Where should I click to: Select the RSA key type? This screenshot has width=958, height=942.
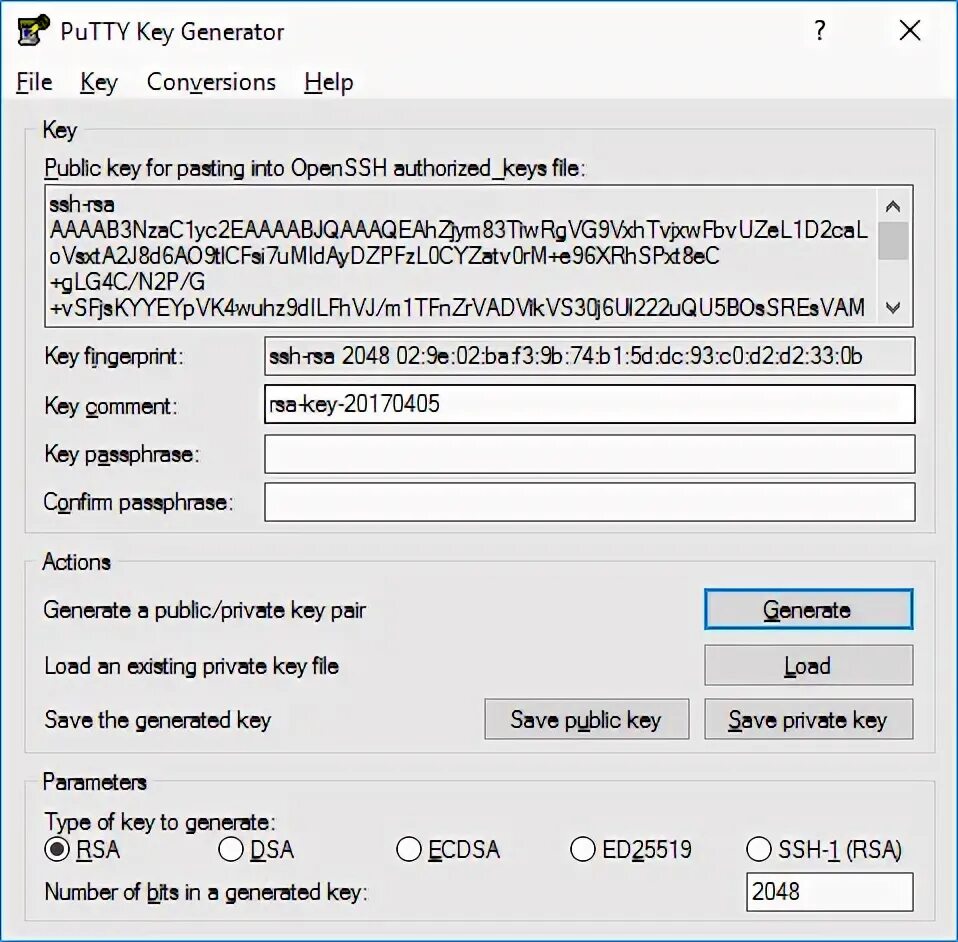pos(57,849)
